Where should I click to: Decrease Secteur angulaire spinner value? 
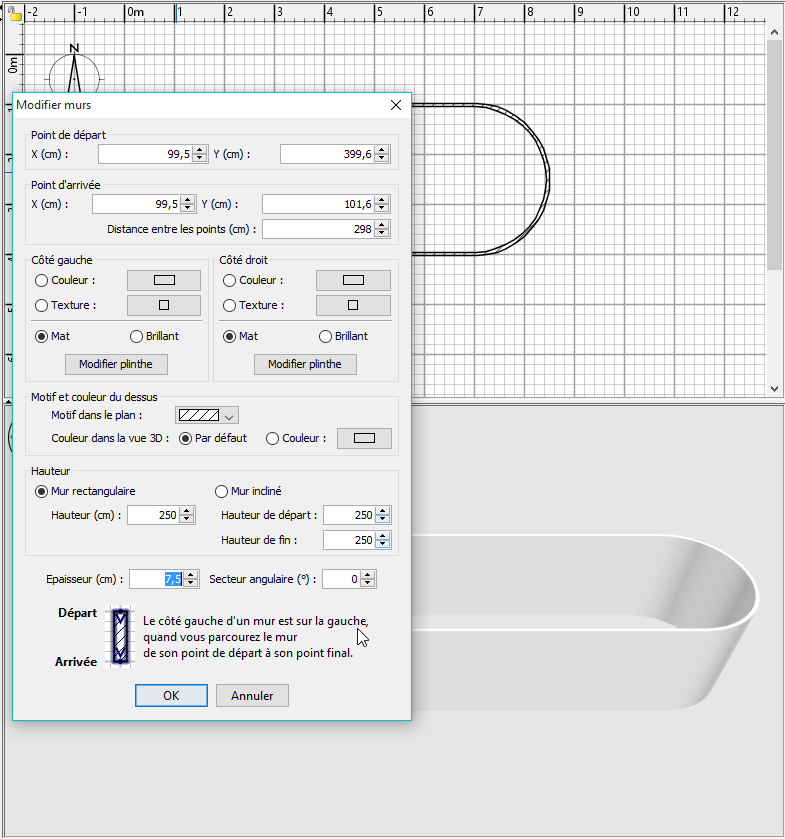point(368,583)
